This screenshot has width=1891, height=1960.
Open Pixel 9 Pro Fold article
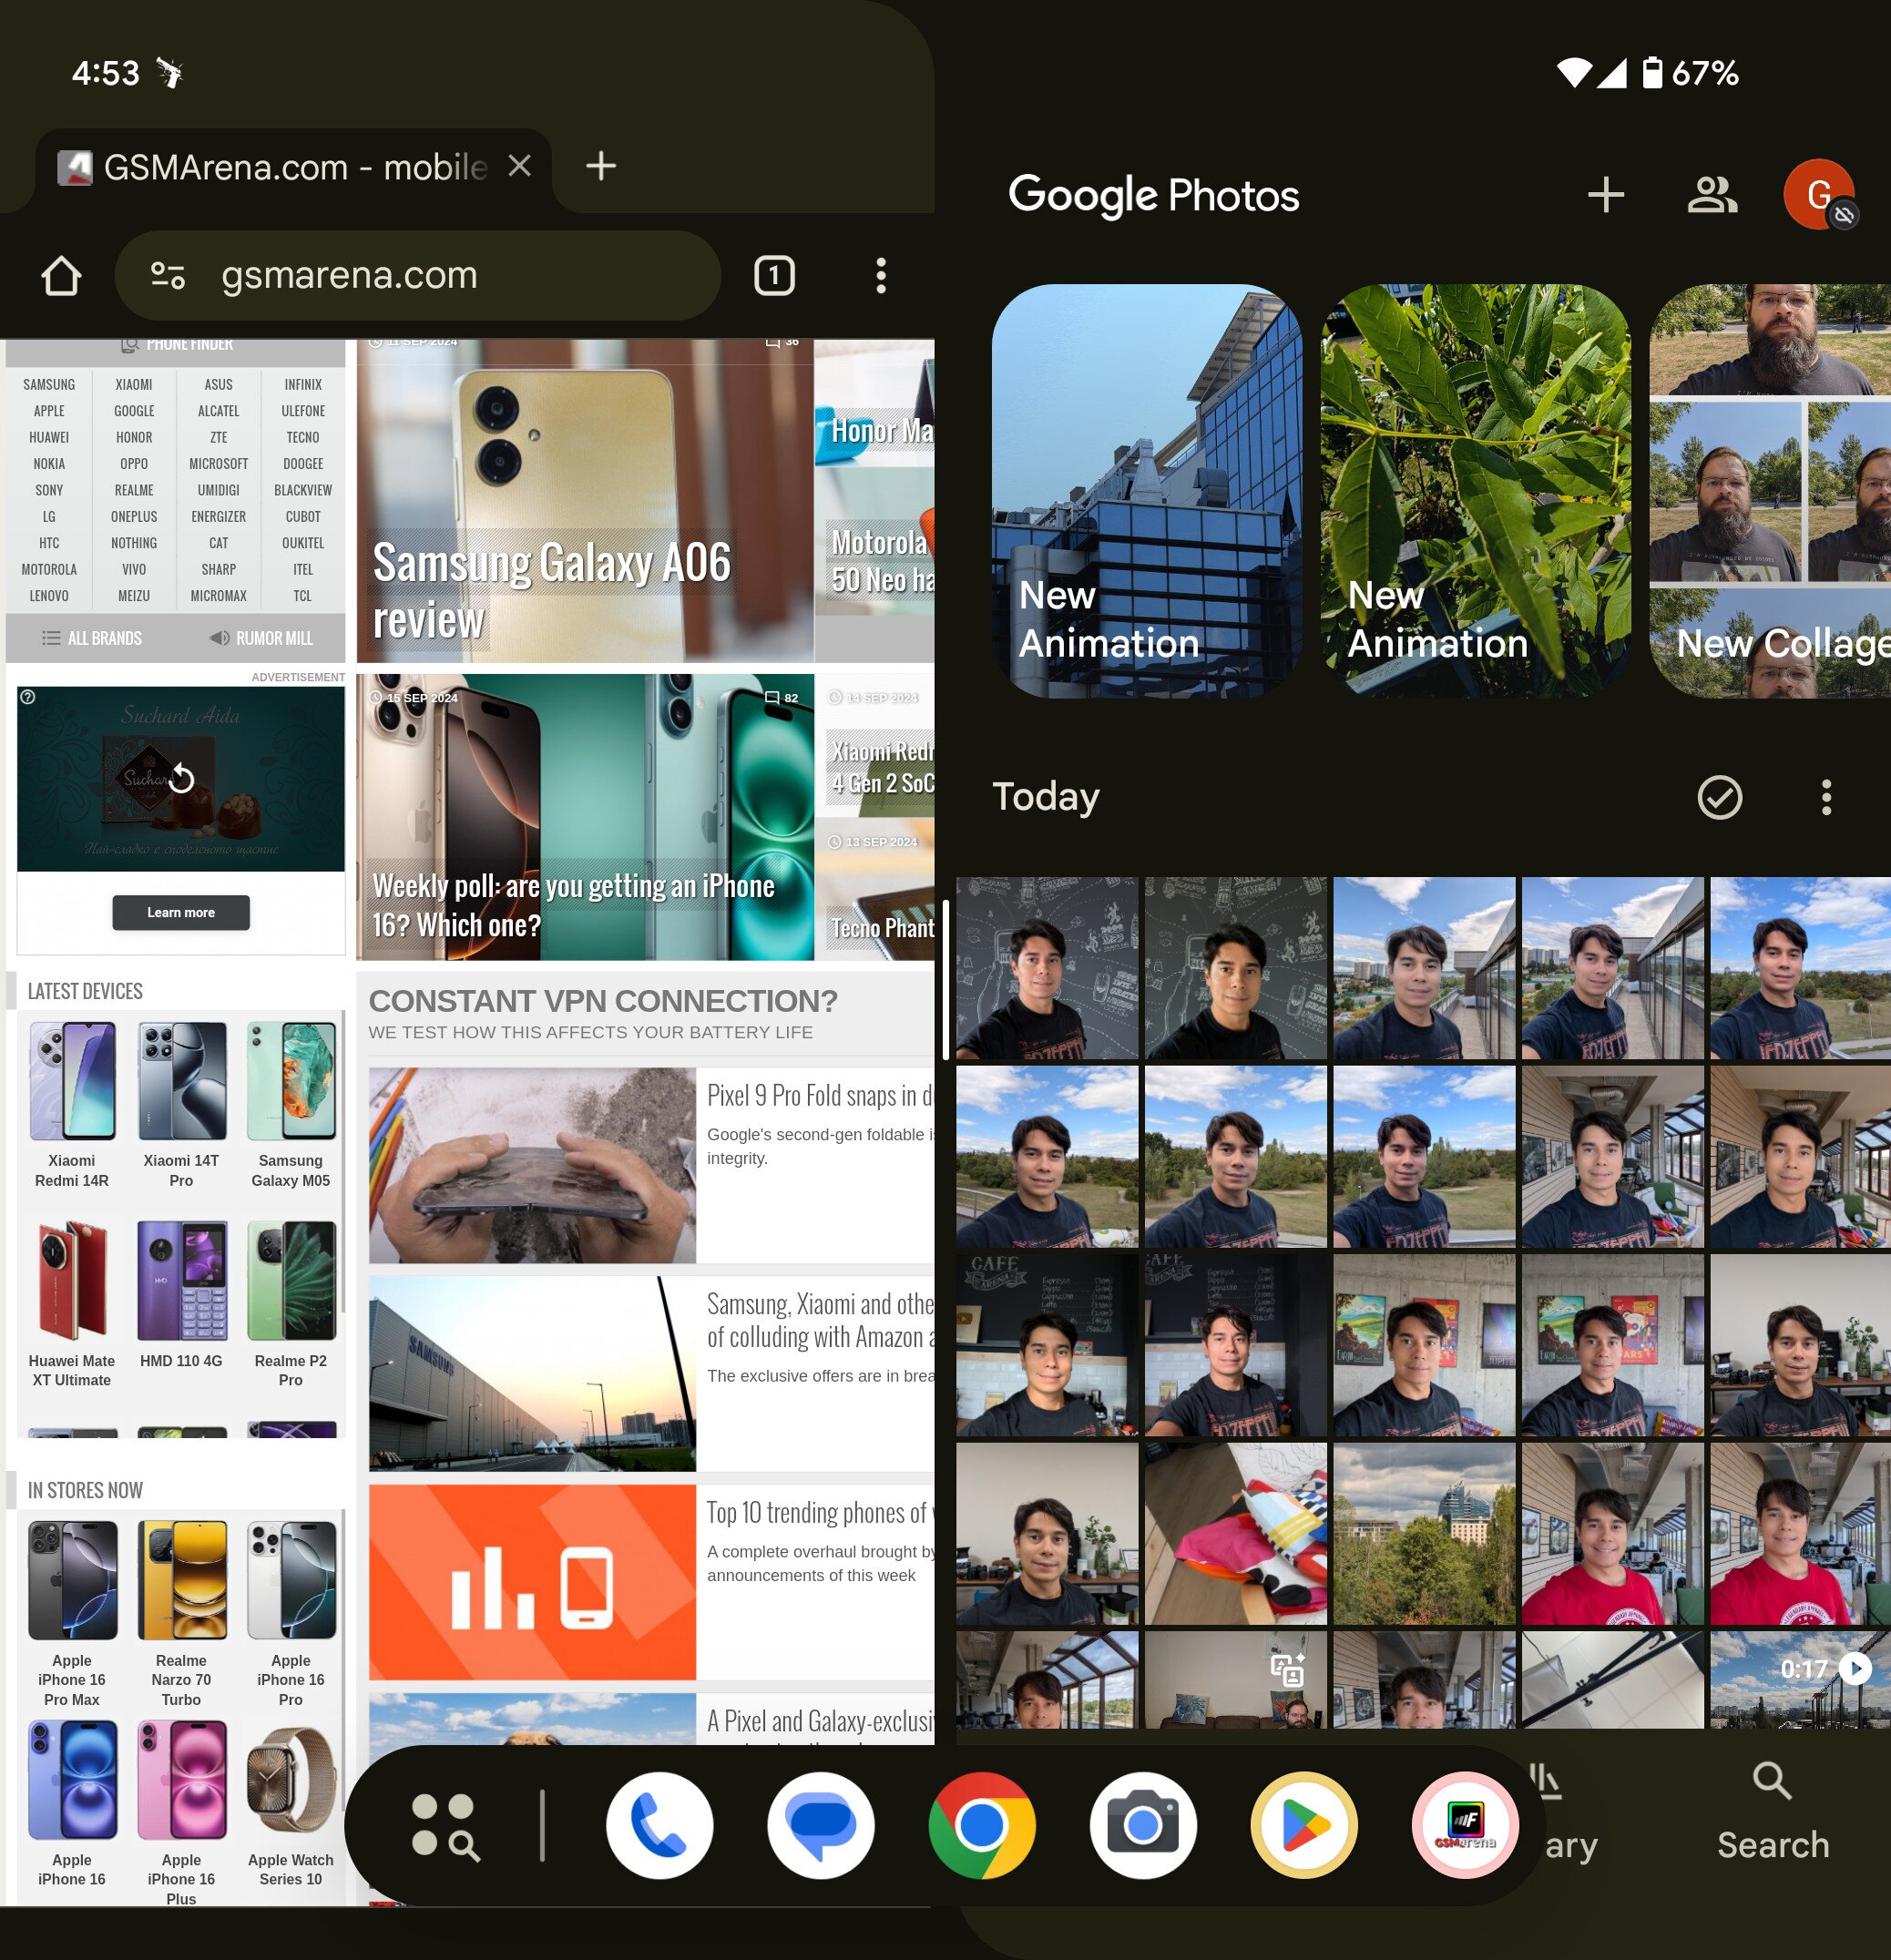coord(651,1165)
